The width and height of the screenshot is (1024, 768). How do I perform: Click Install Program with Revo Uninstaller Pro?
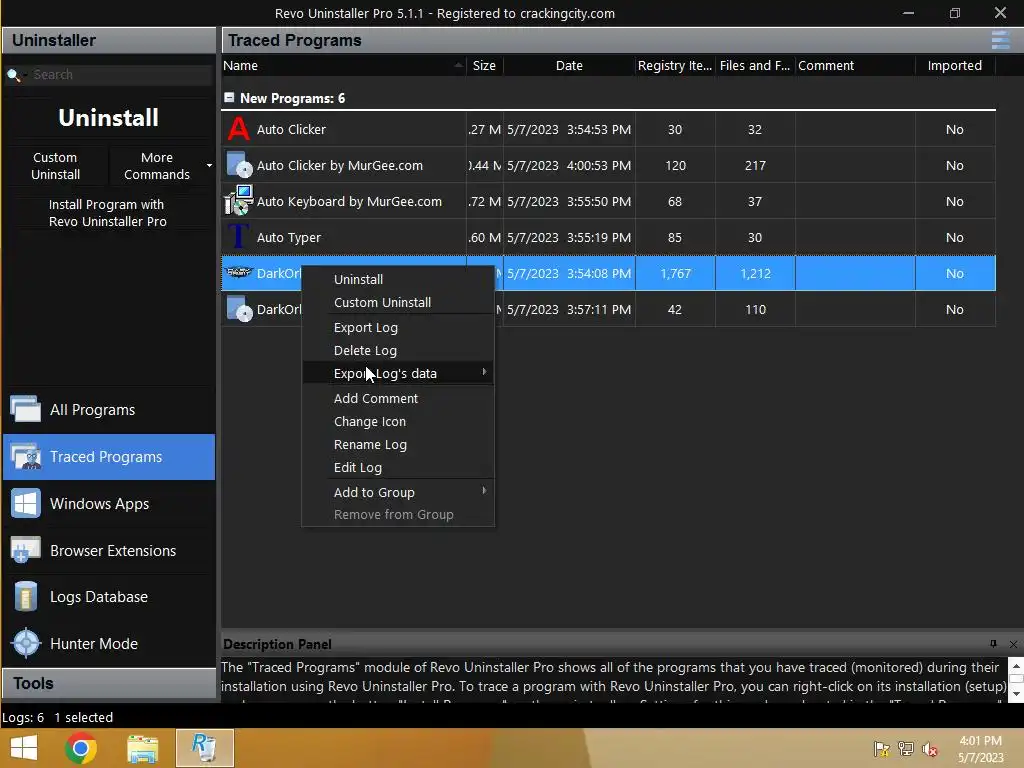click(108, 213)
